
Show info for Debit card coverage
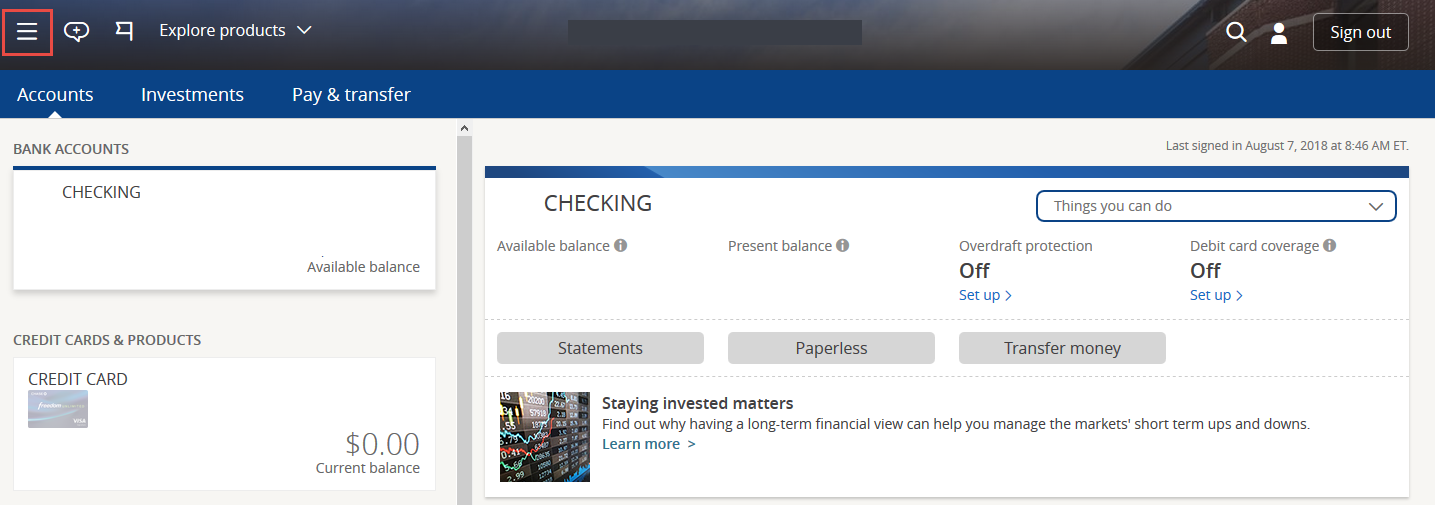coord(1330,245)
